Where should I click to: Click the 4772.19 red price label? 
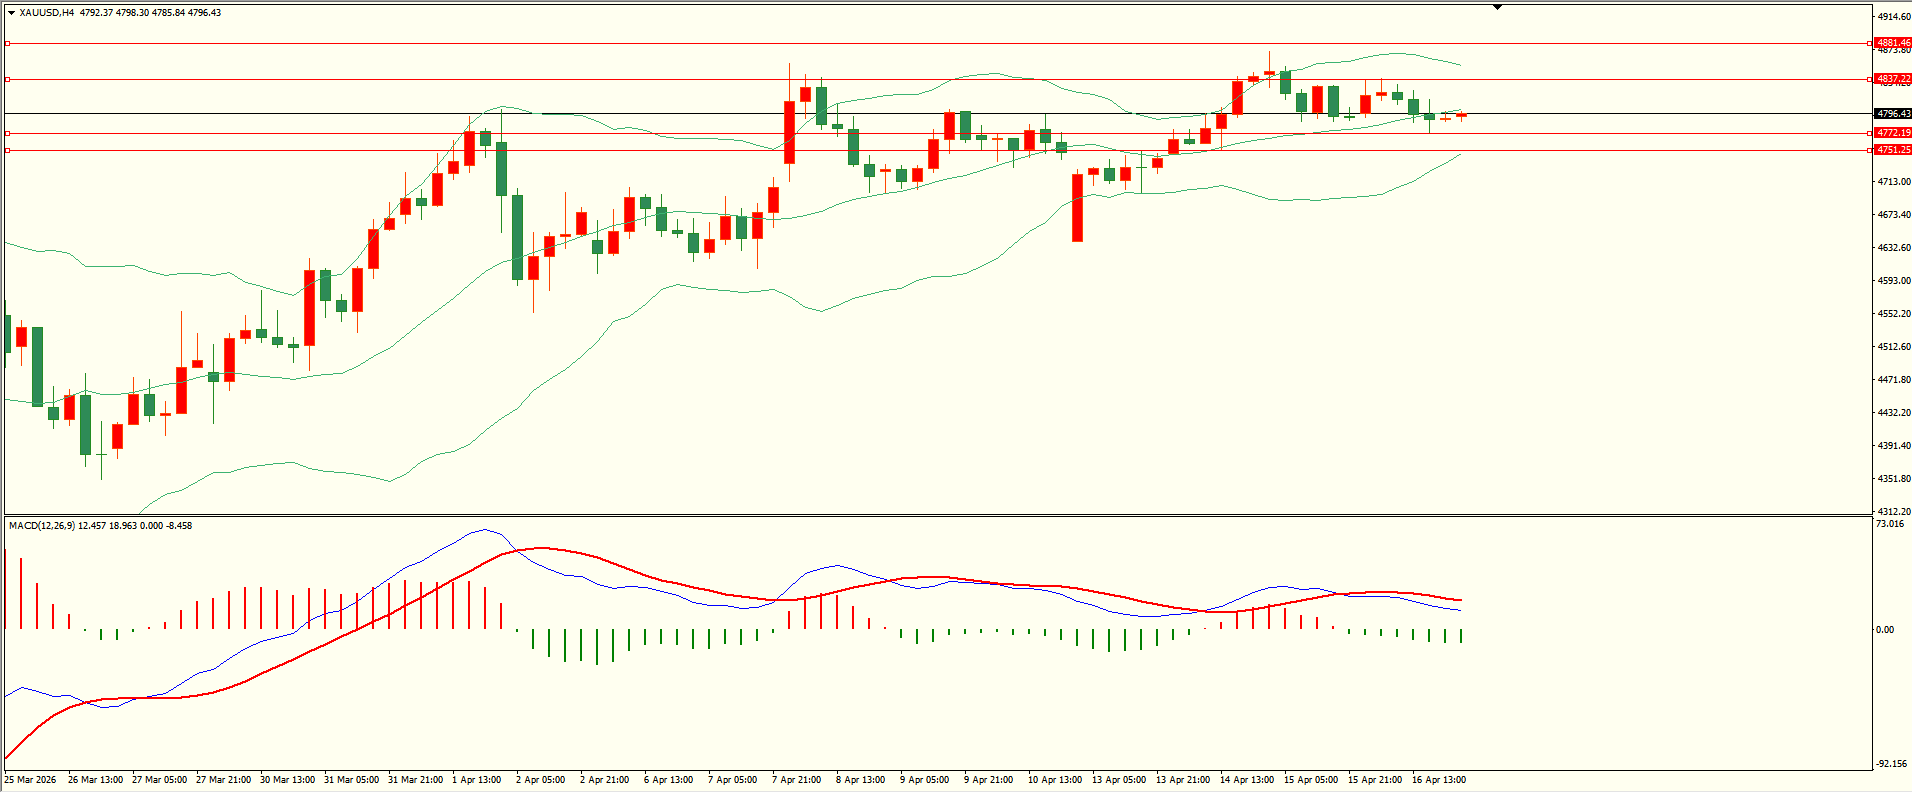1892,133
